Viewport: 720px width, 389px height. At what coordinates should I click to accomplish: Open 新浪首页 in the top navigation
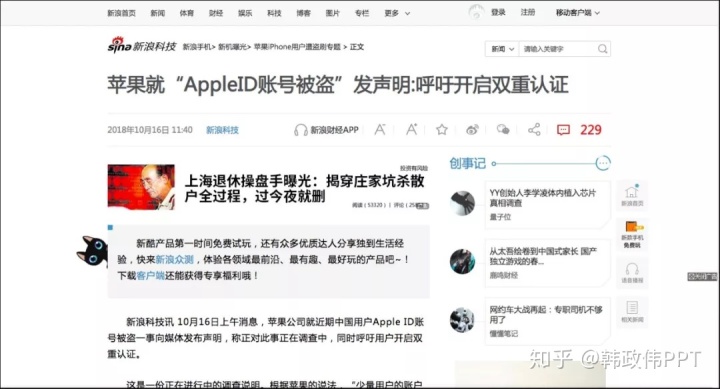point(121,13)
